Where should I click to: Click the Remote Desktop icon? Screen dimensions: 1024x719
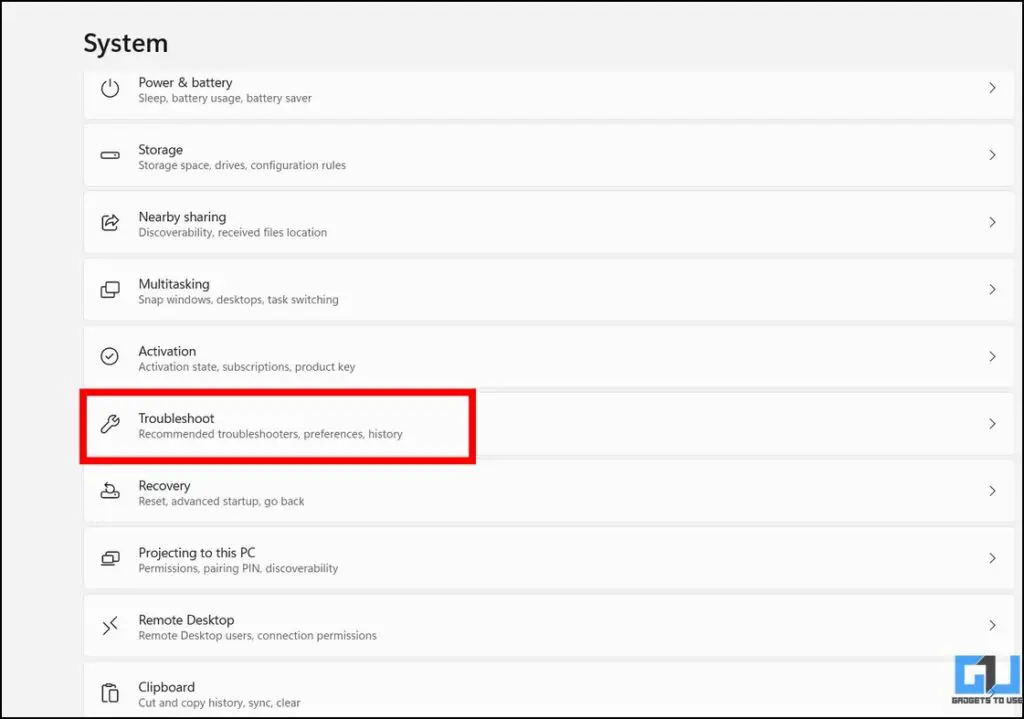110,625
